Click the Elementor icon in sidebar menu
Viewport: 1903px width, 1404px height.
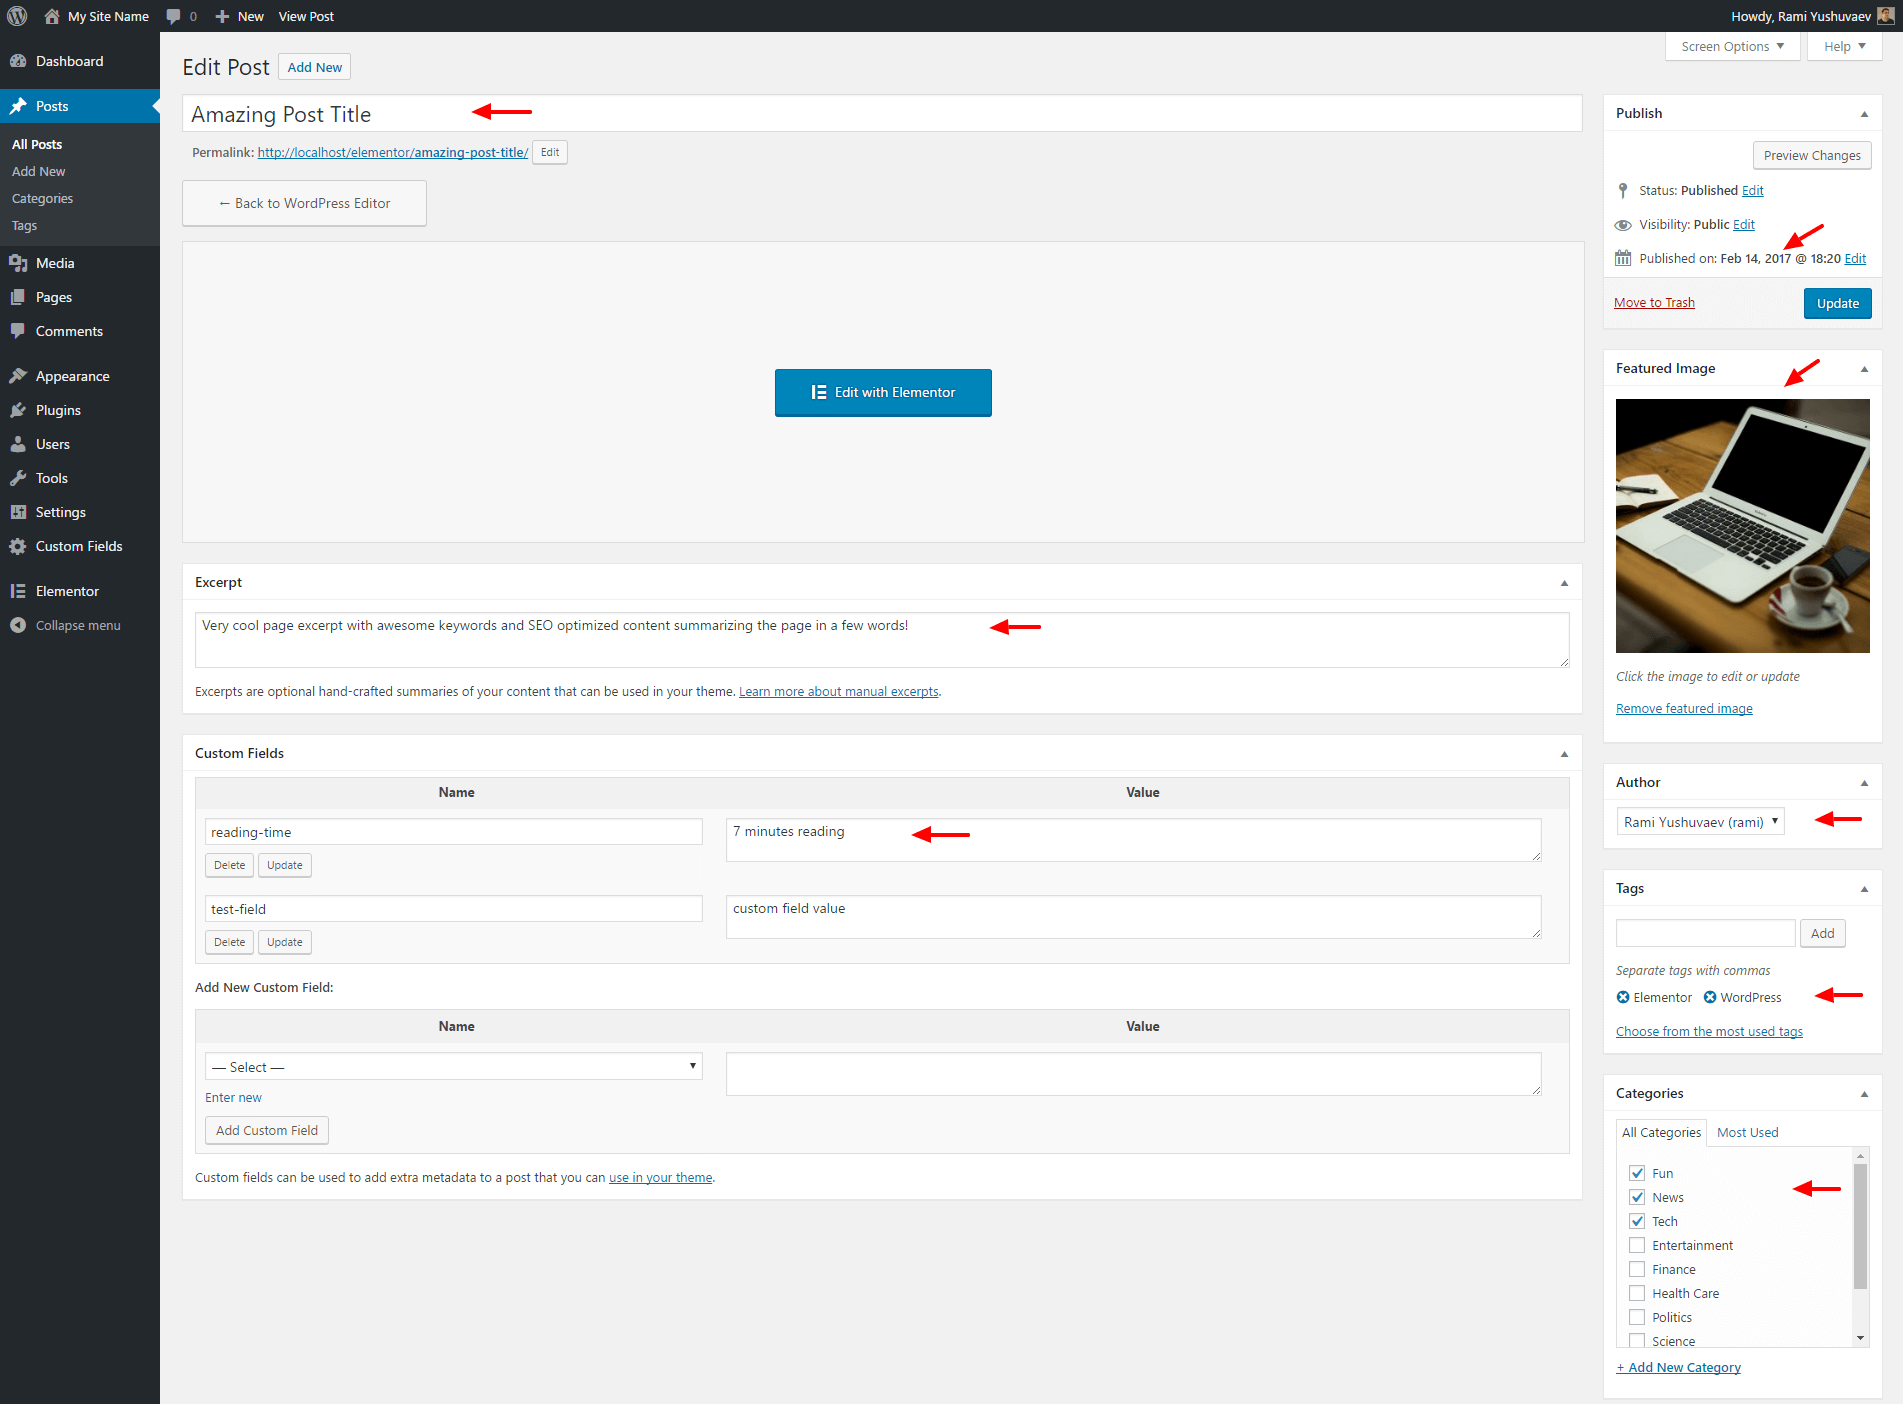[x=18, y=591]
